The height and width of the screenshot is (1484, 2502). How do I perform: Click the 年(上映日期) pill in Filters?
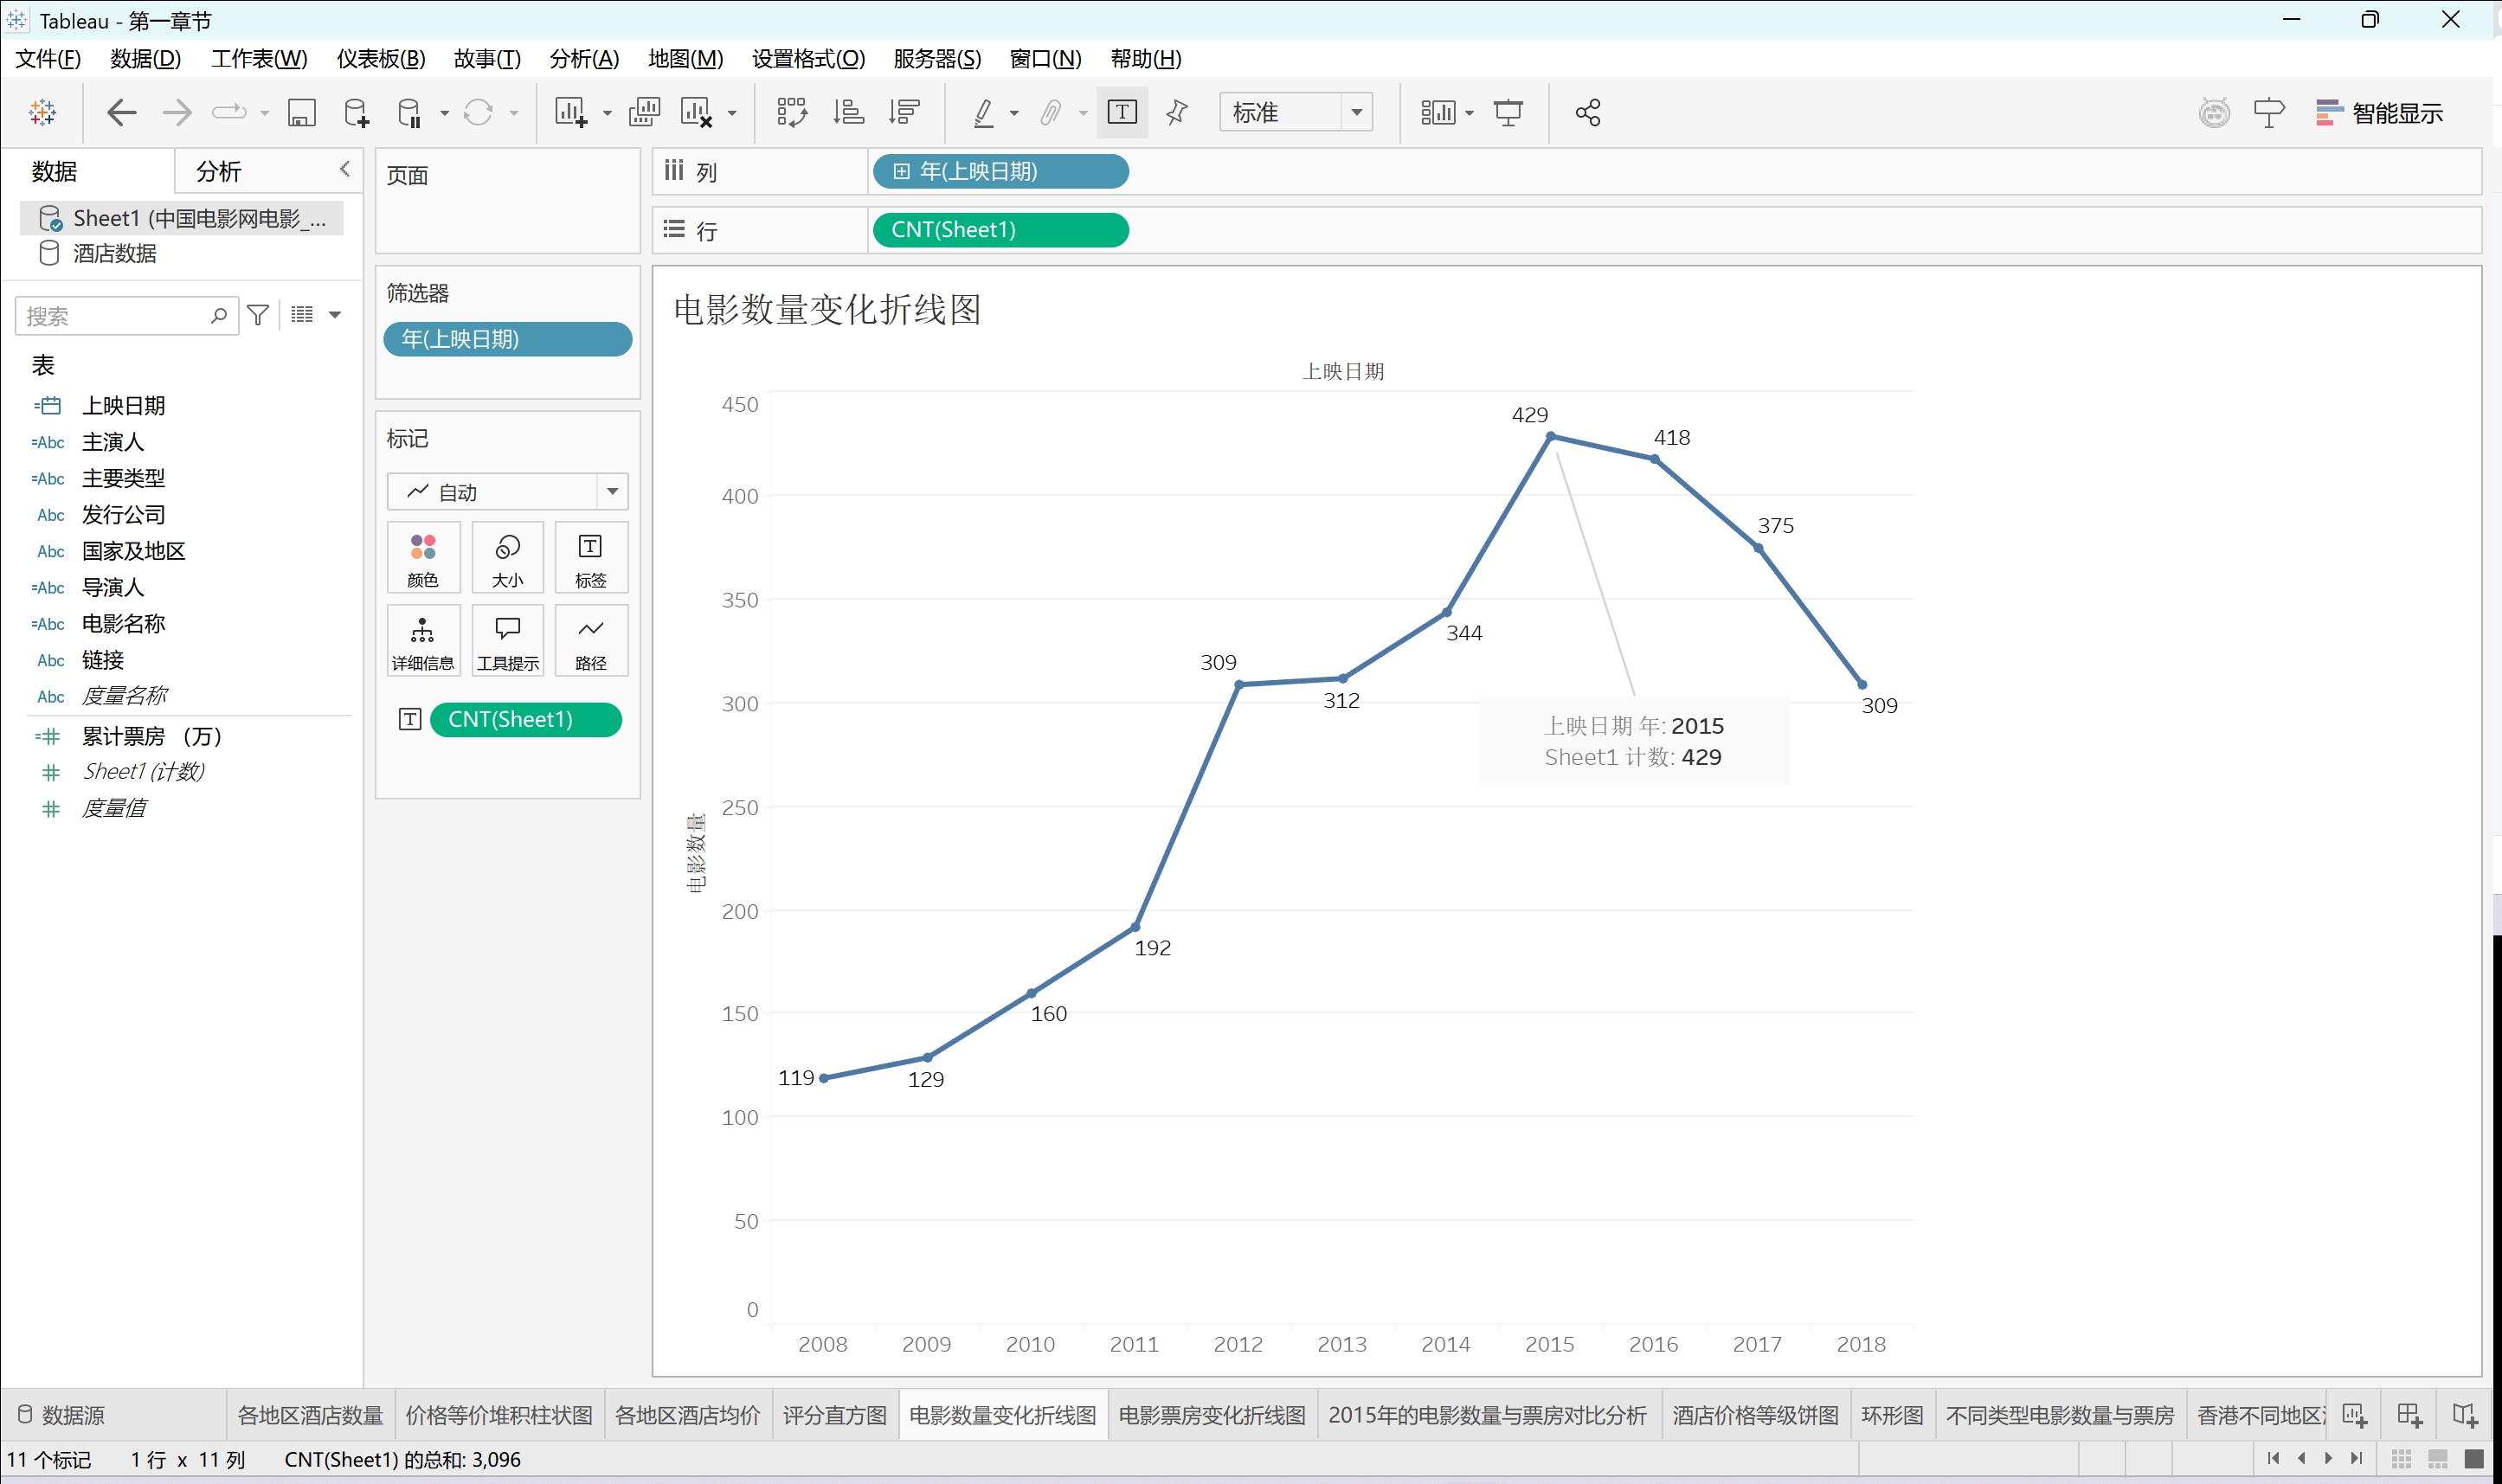click(507, 339)
